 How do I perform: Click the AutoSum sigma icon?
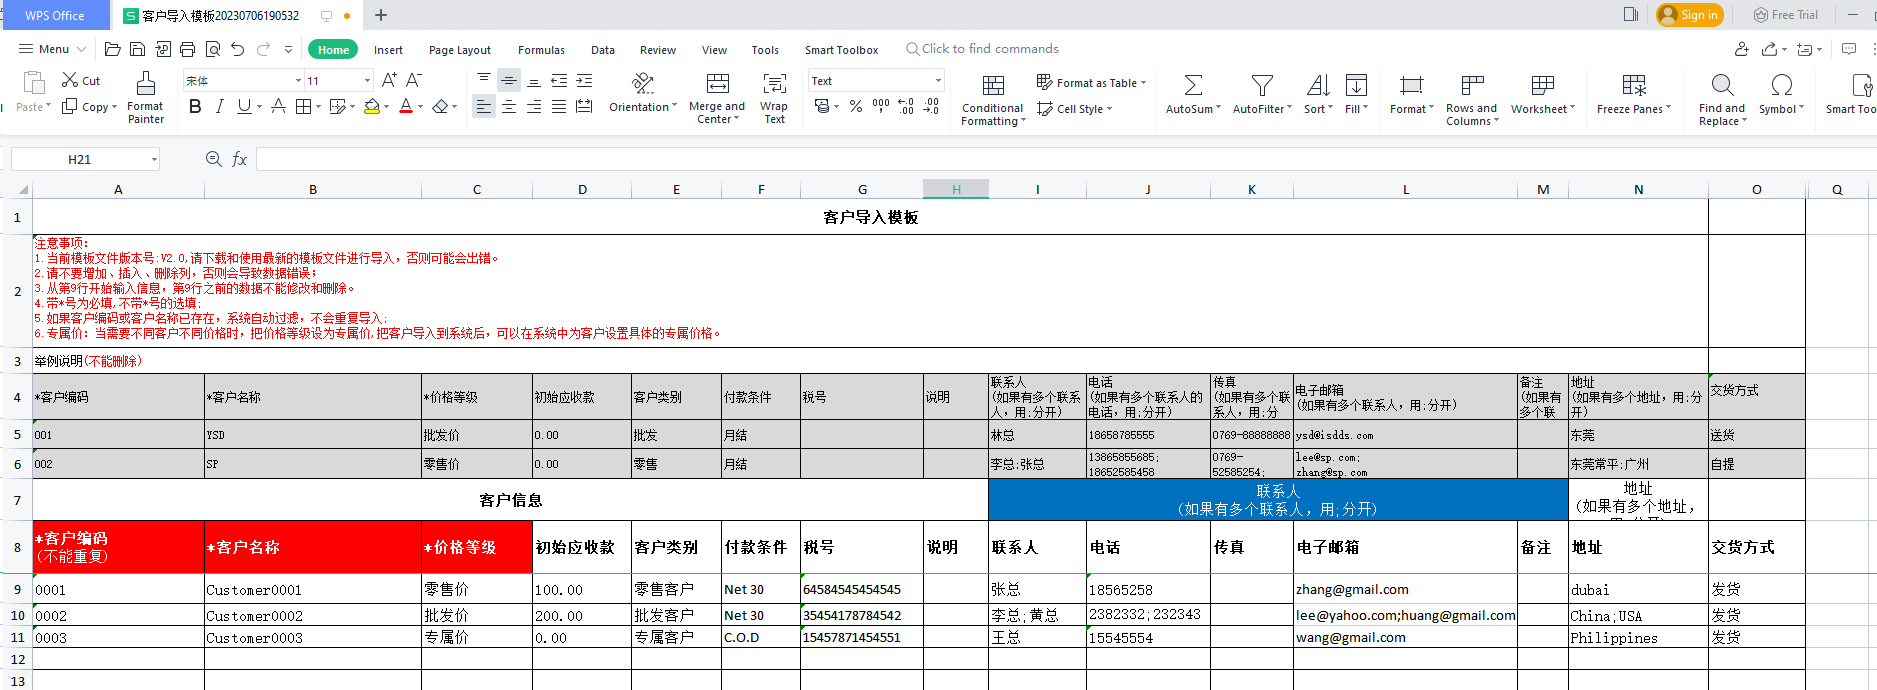[x=1193, y=86]
